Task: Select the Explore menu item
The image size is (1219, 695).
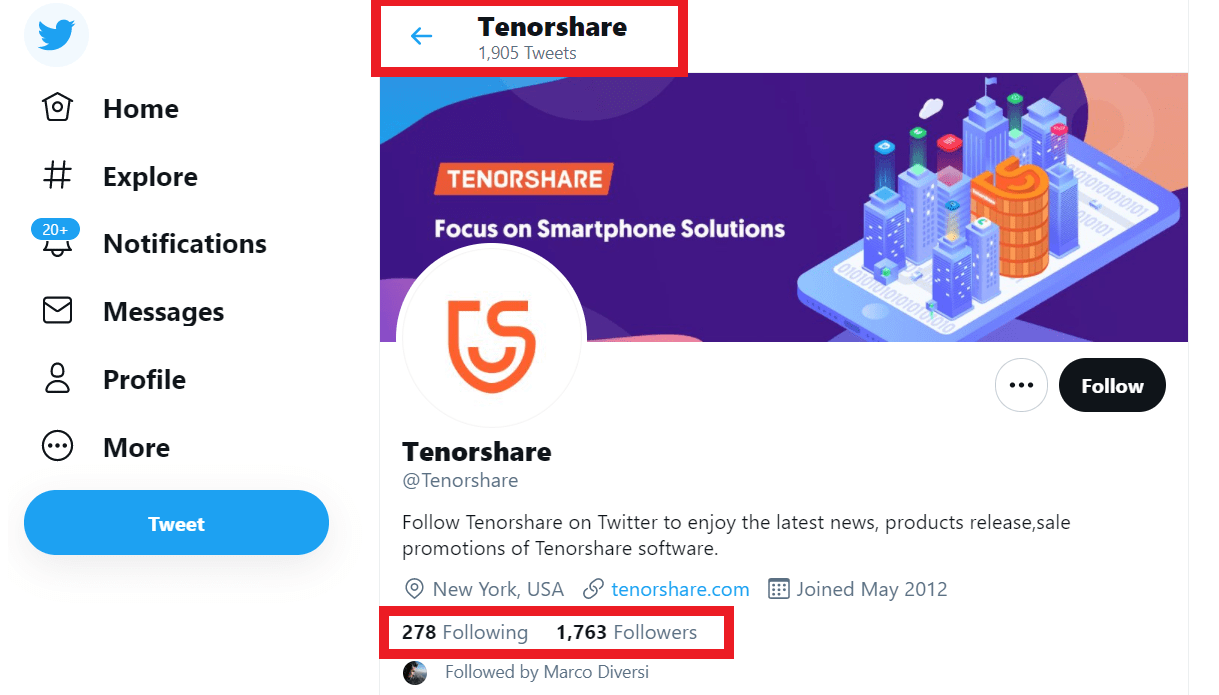Action: [x=150, y=176]
